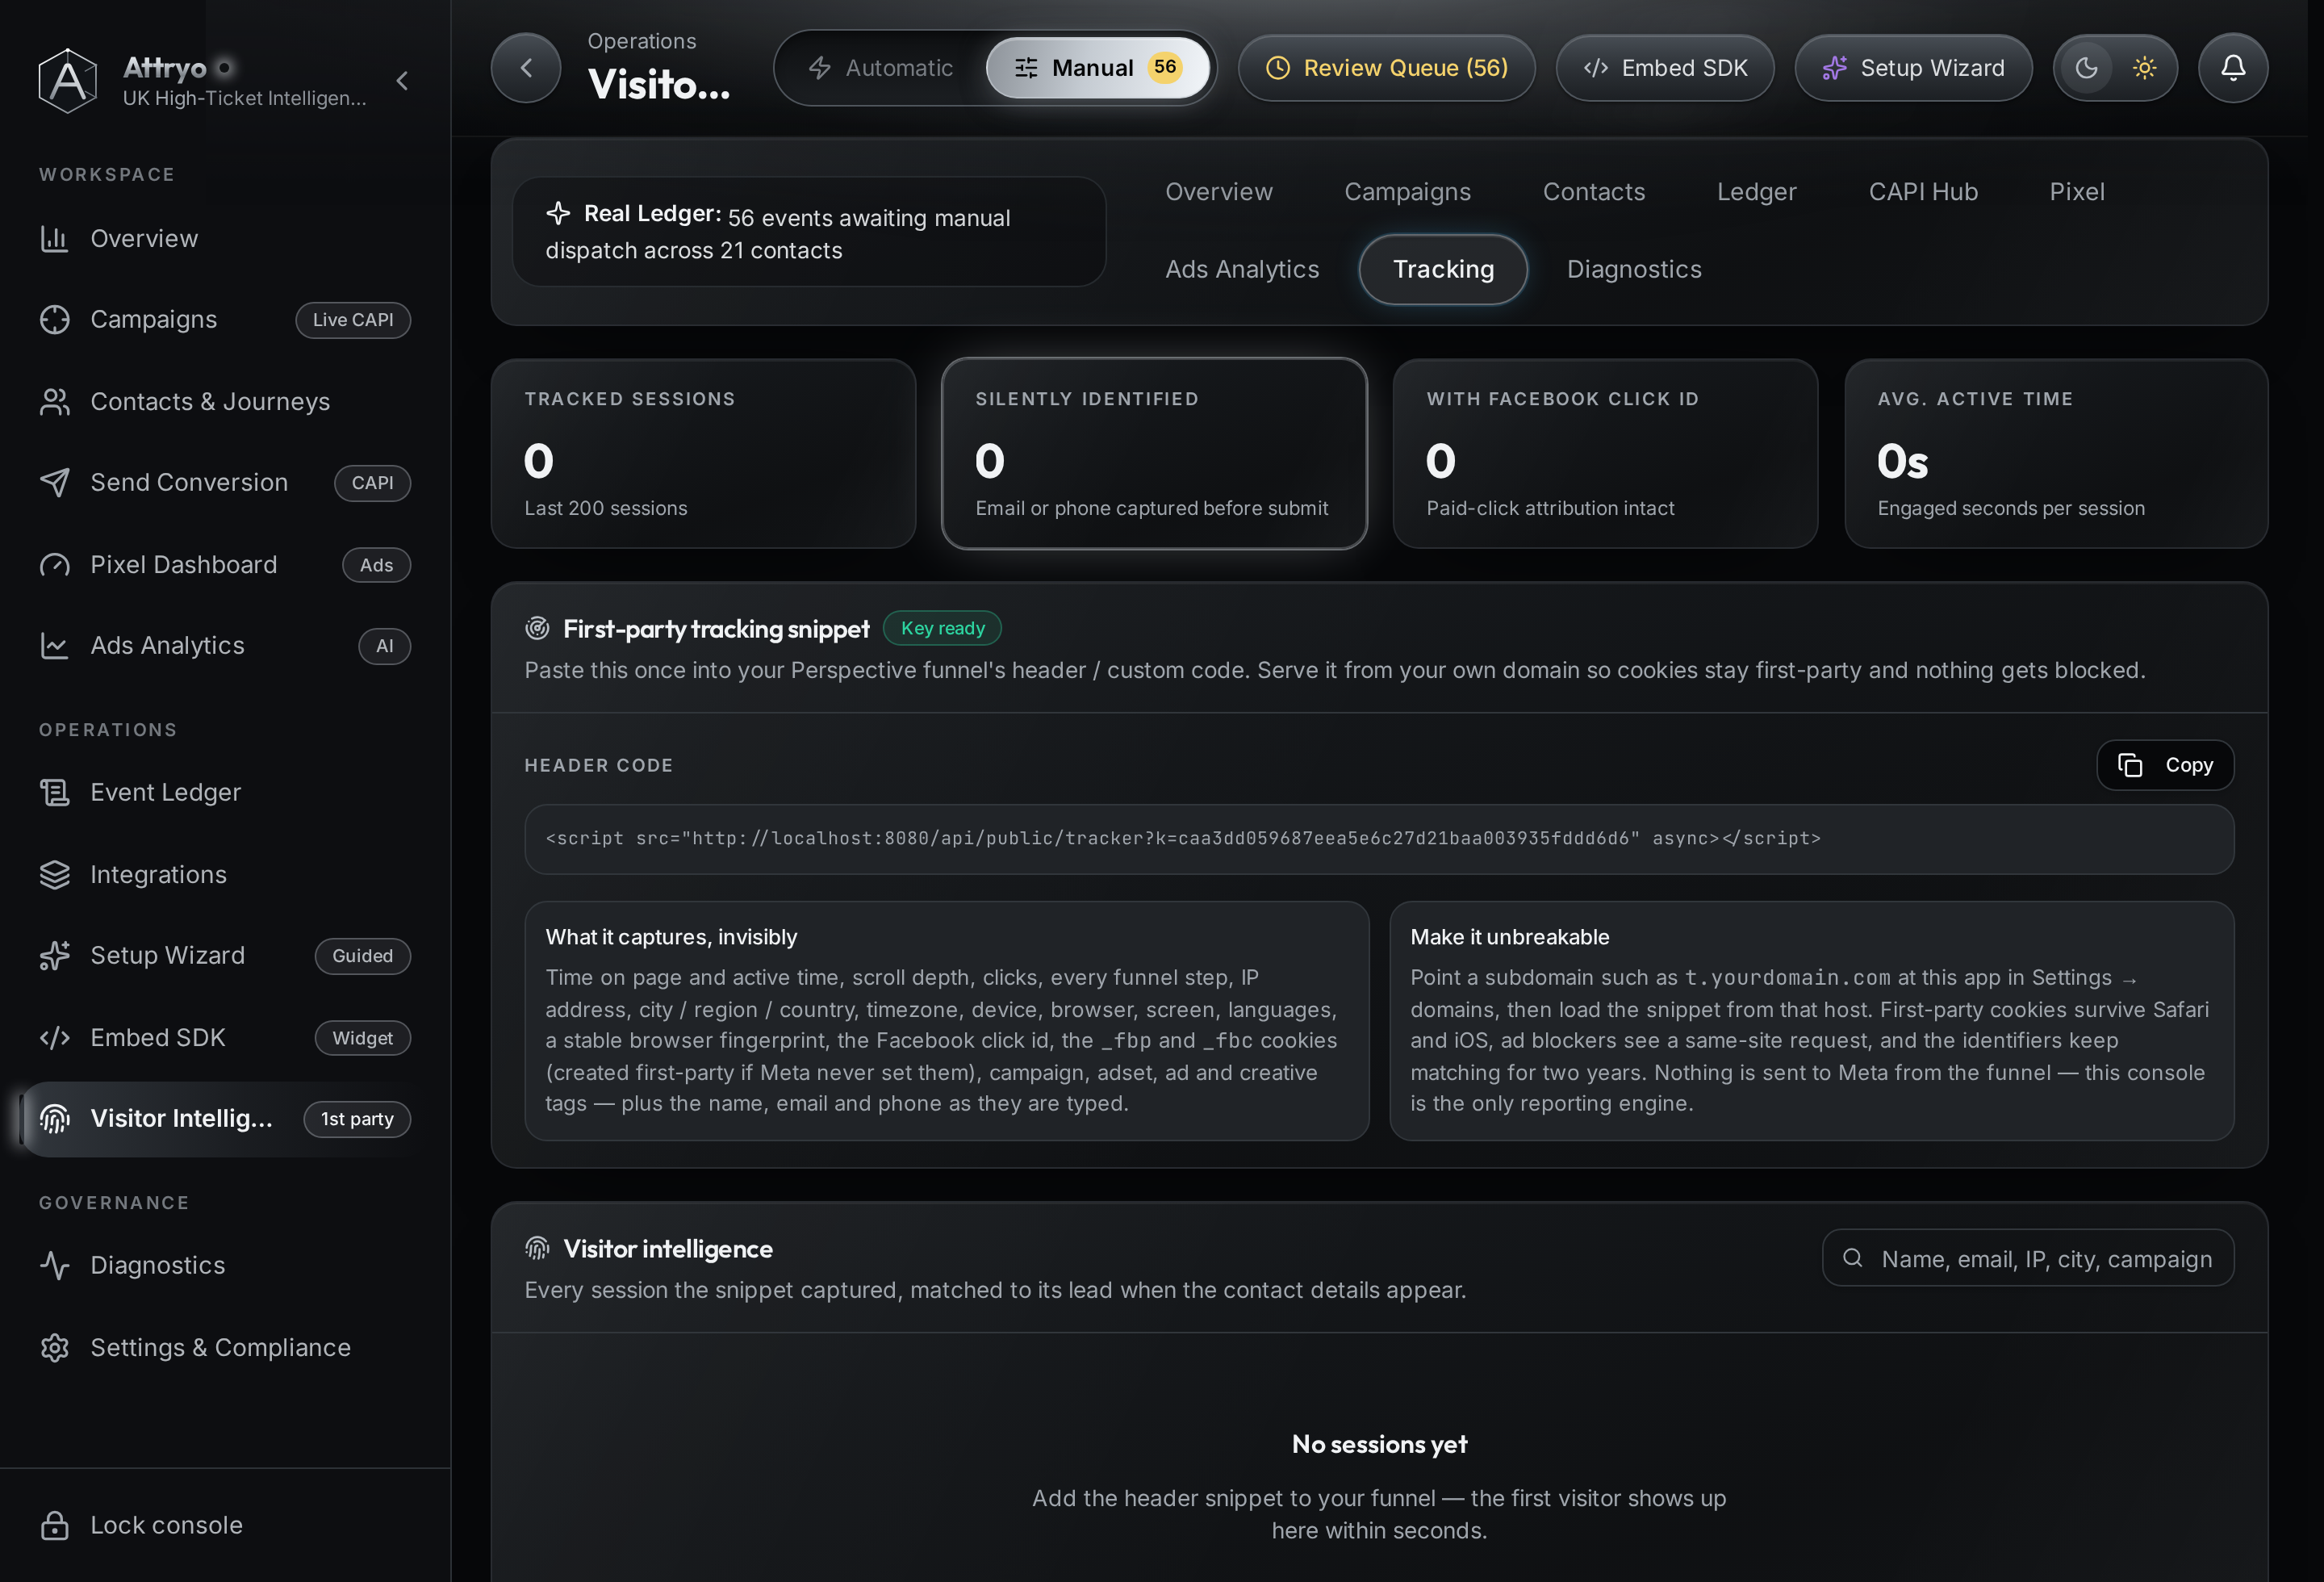Select the Tracking tab
2324x1582 pixels.
[x=1443, y=269]
